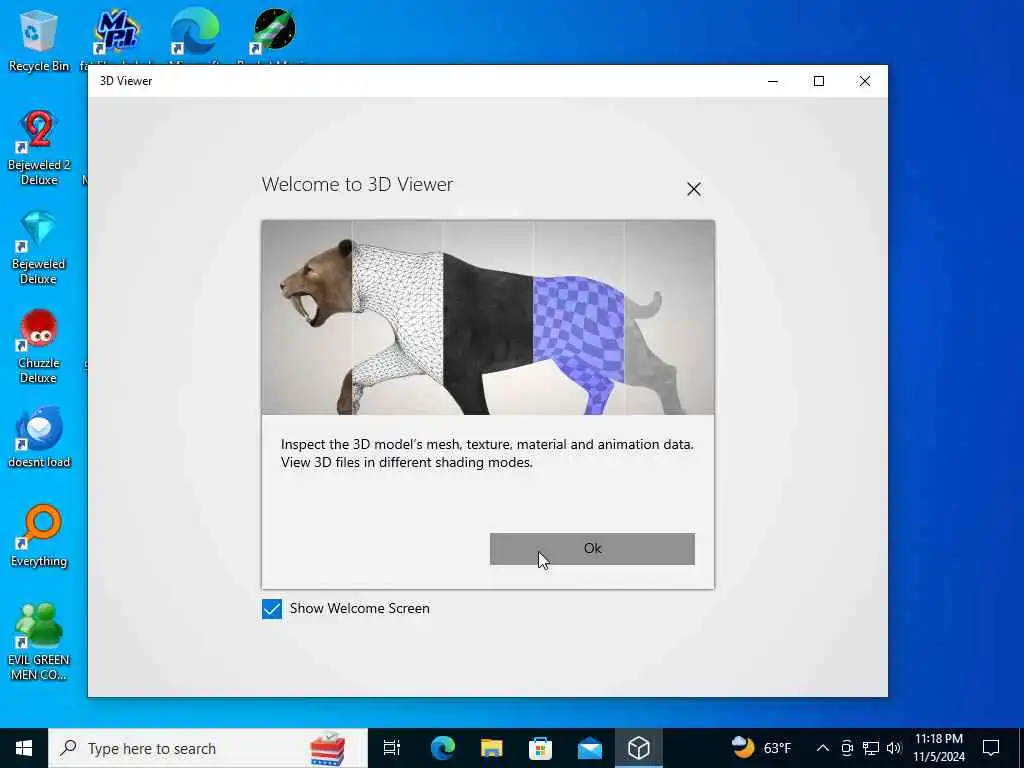The image size is (1024, 768).
Task: Click the saber-tooth cat model preview image
Action: point(488,317)
